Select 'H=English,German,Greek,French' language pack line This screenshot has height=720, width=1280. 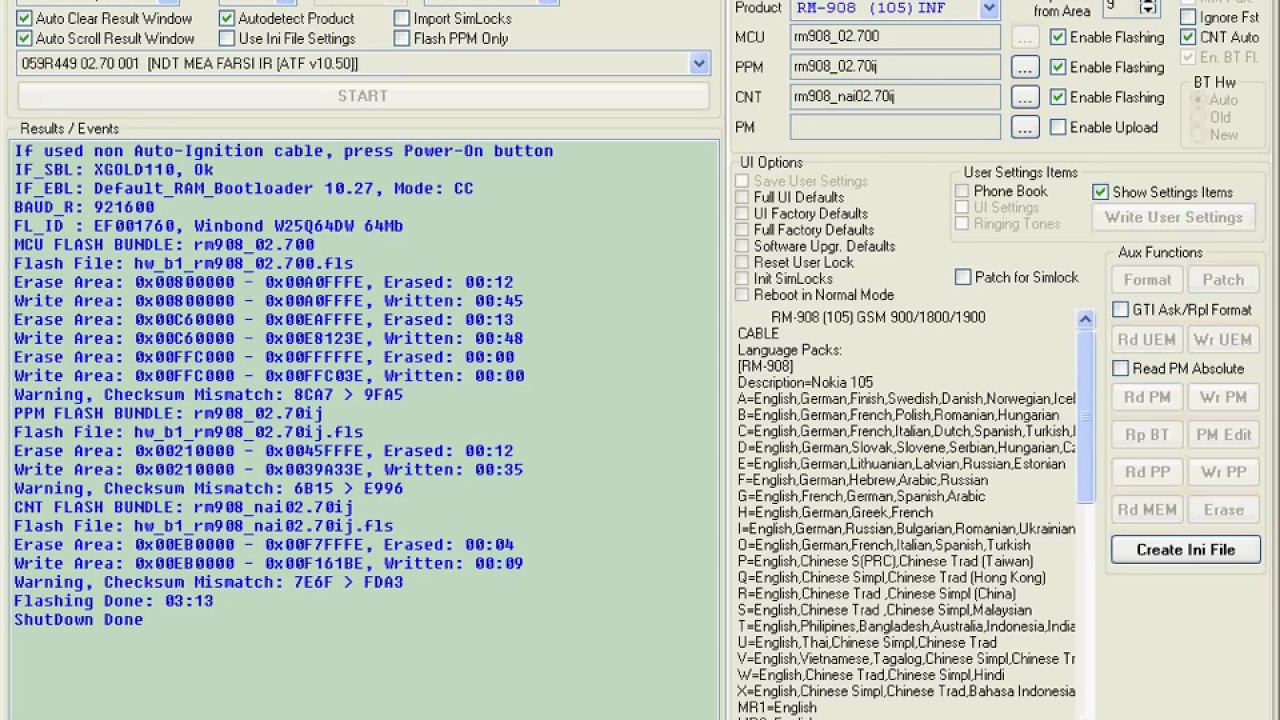tap(835, 512)
